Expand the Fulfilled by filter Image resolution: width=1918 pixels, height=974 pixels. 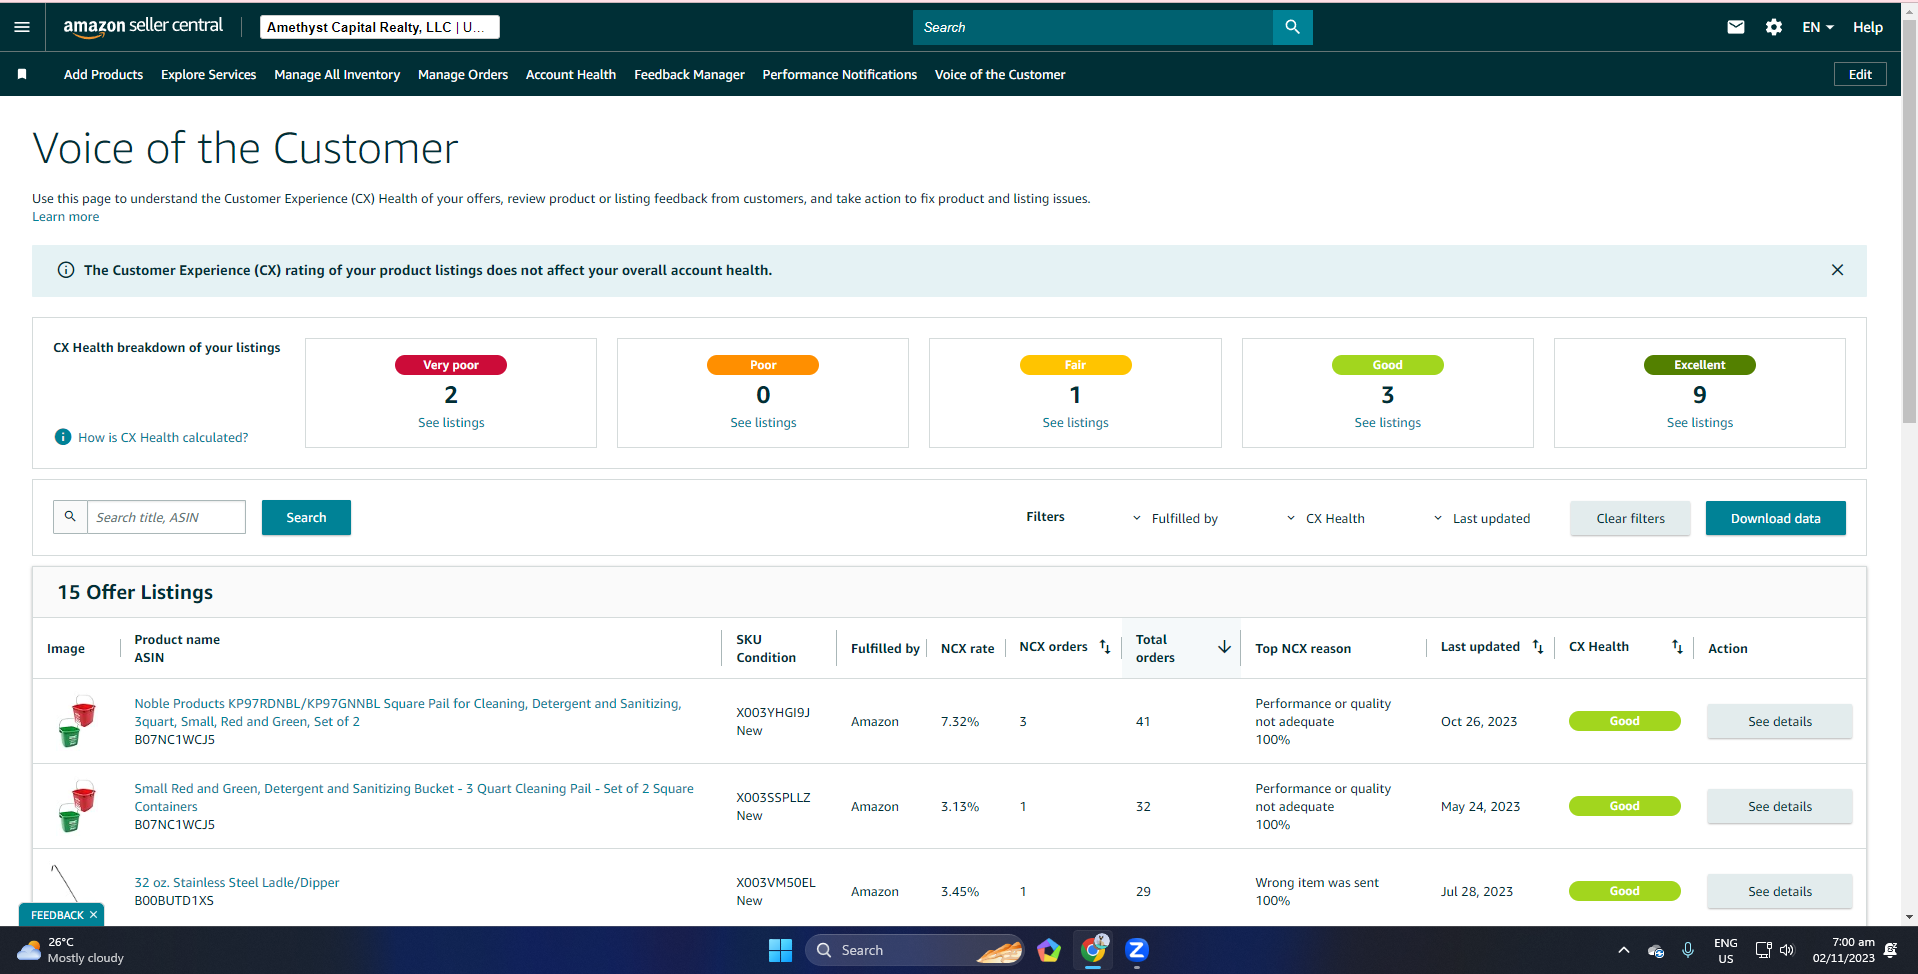coord(1176,518)
